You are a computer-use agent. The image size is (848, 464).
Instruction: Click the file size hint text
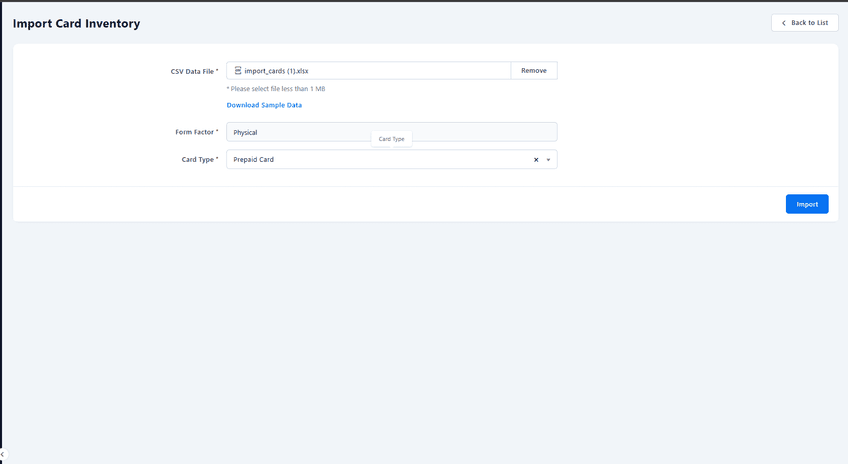[276, 89]
